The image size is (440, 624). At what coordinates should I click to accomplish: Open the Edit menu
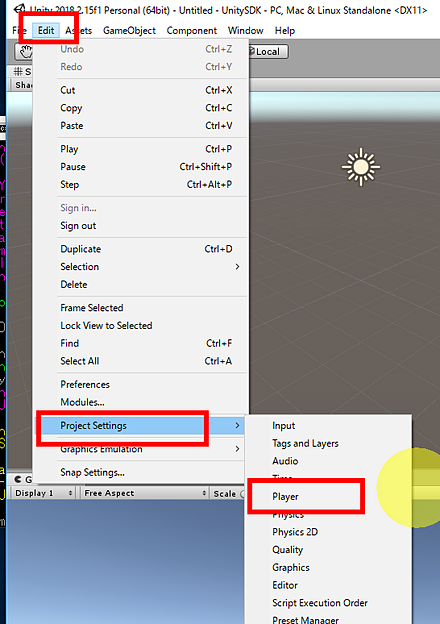(46, 31)
